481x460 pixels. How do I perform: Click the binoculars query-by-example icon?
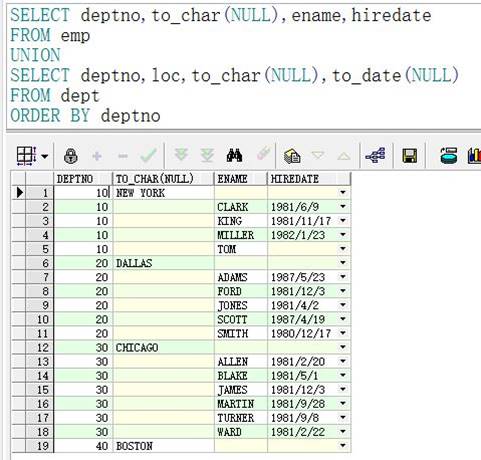tap(234, 156)
